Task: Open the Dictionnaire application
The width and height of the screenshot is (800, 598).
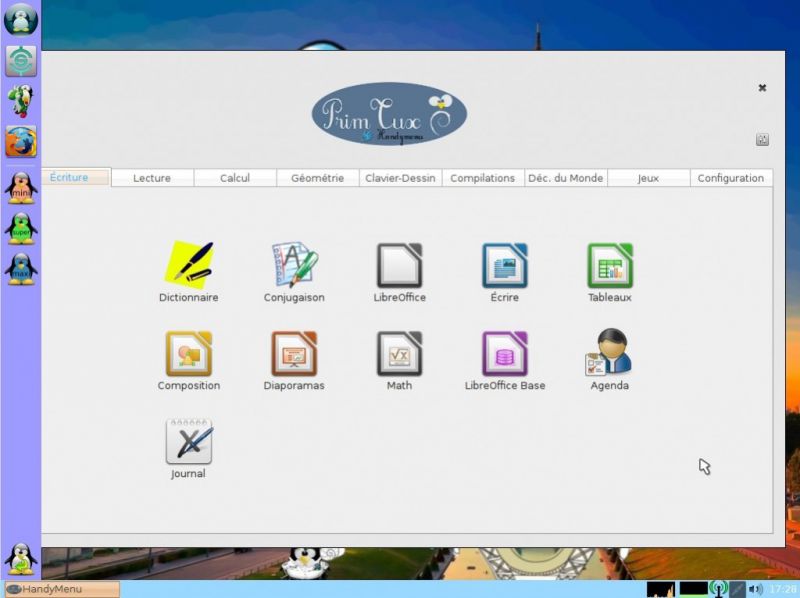Action: 188,271
